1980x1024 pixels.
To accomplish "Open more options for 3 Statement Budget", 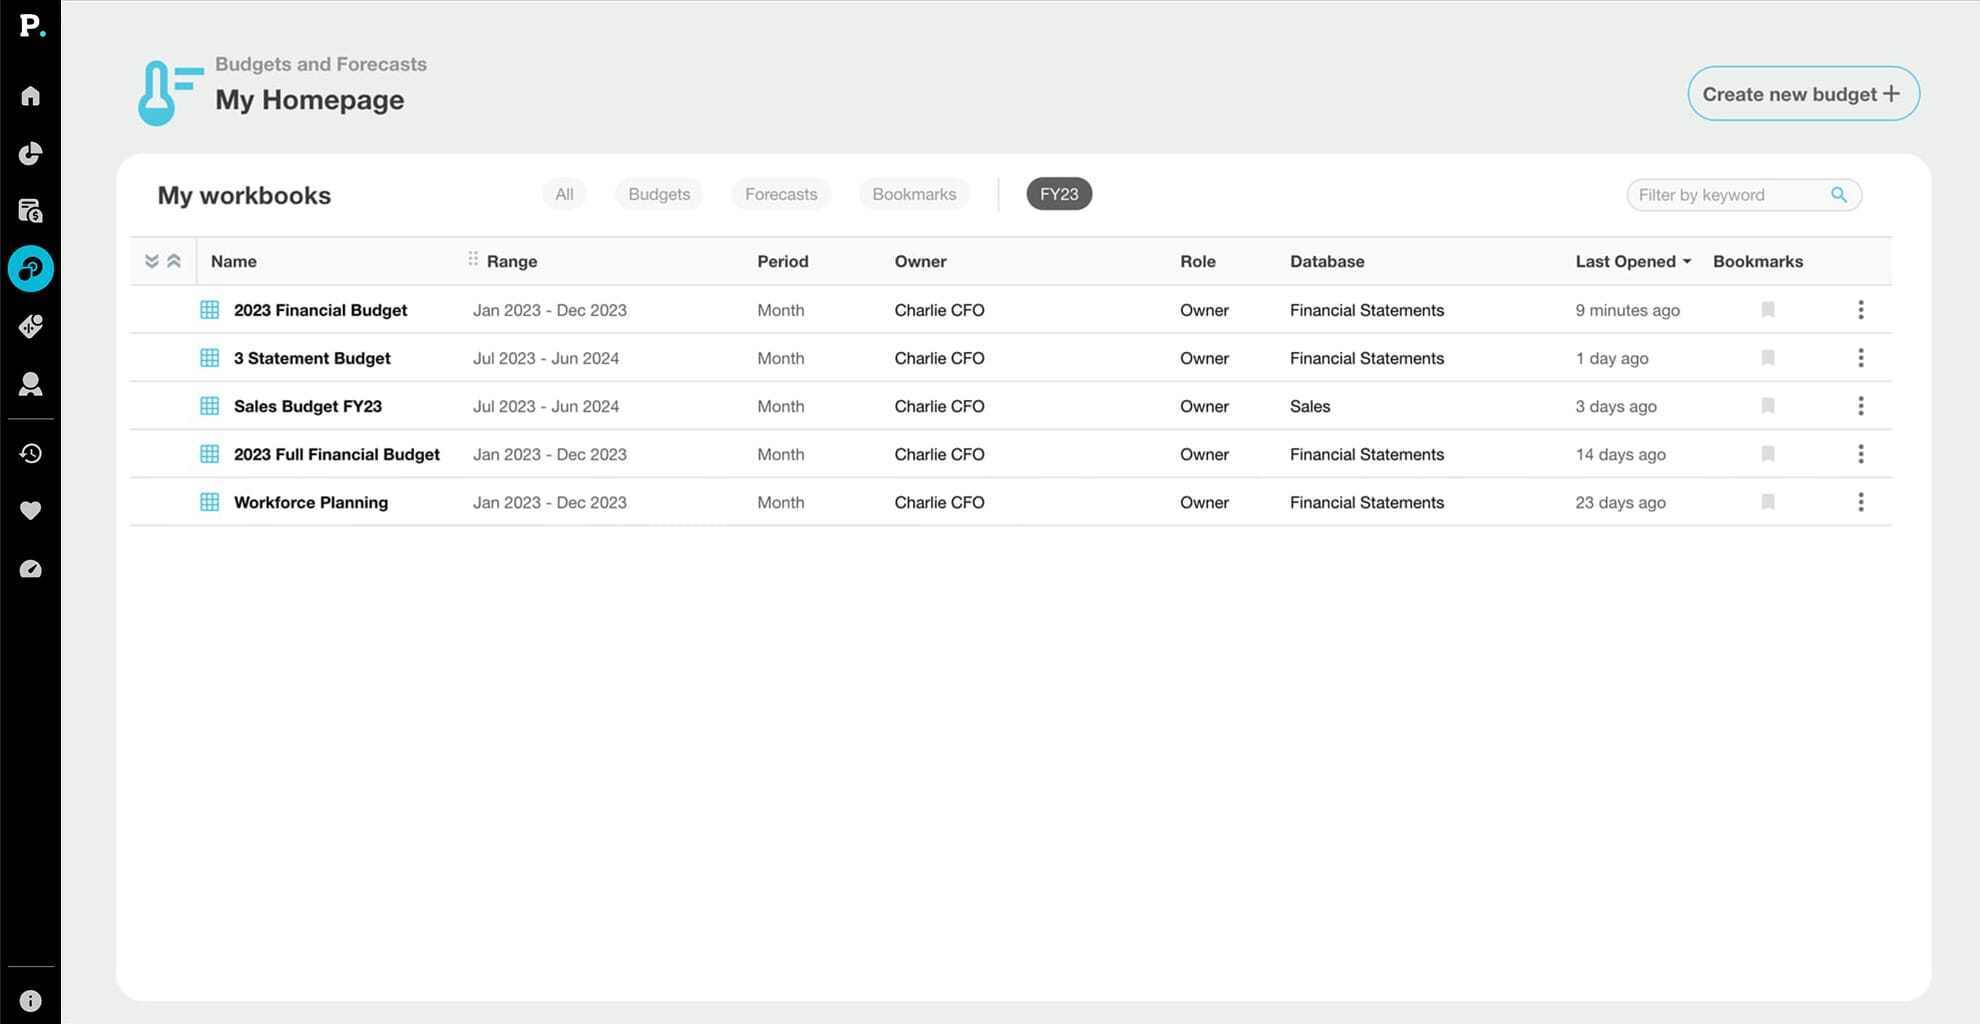I will 1860,358.
